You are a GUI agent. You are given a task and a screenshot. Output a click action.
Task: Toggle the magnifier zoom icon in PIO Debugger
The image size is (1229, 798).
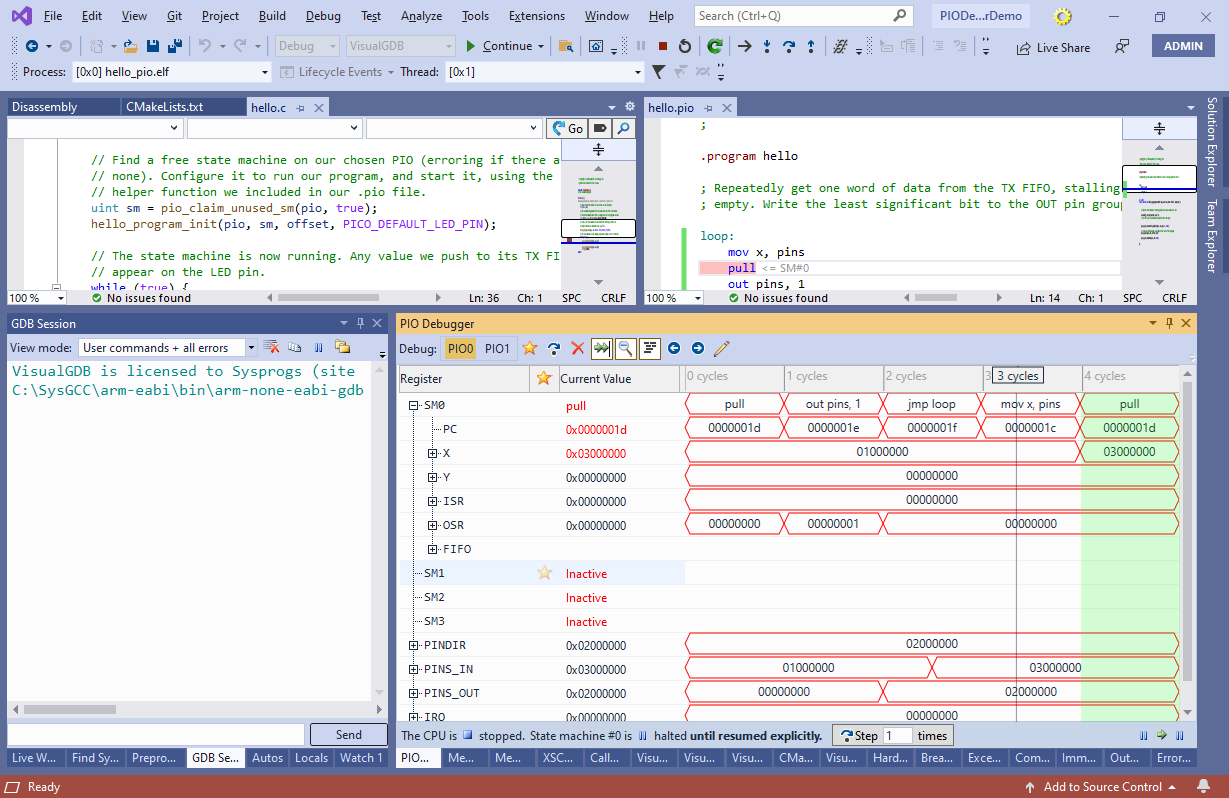point(625,348)
